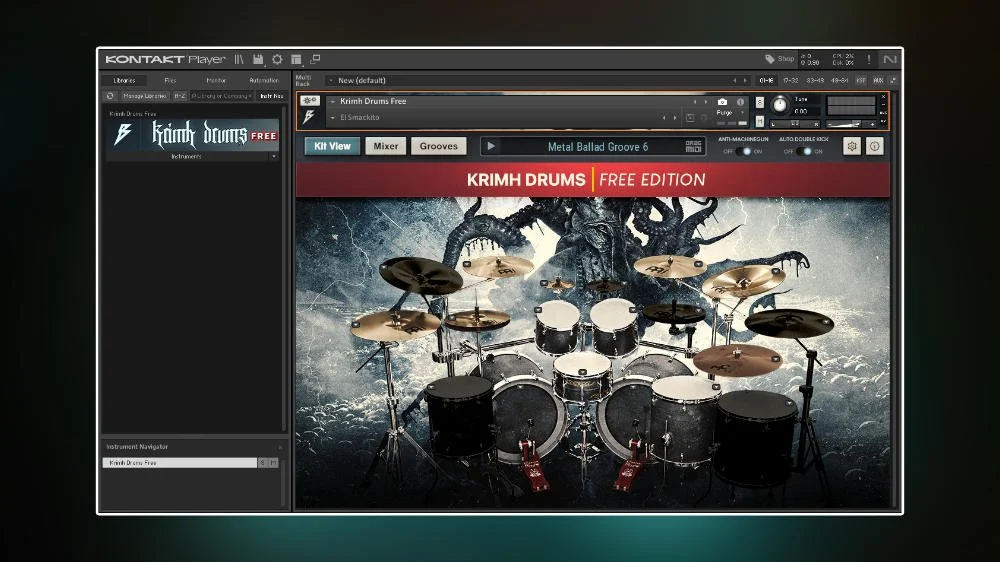Open the Multi Rack preset dropdown arrow

330,80
